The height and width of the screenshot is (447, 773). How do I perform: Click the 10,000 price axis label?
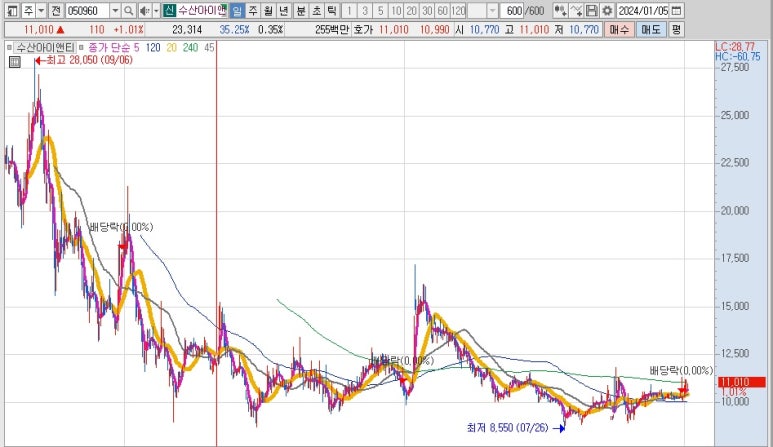735,402
